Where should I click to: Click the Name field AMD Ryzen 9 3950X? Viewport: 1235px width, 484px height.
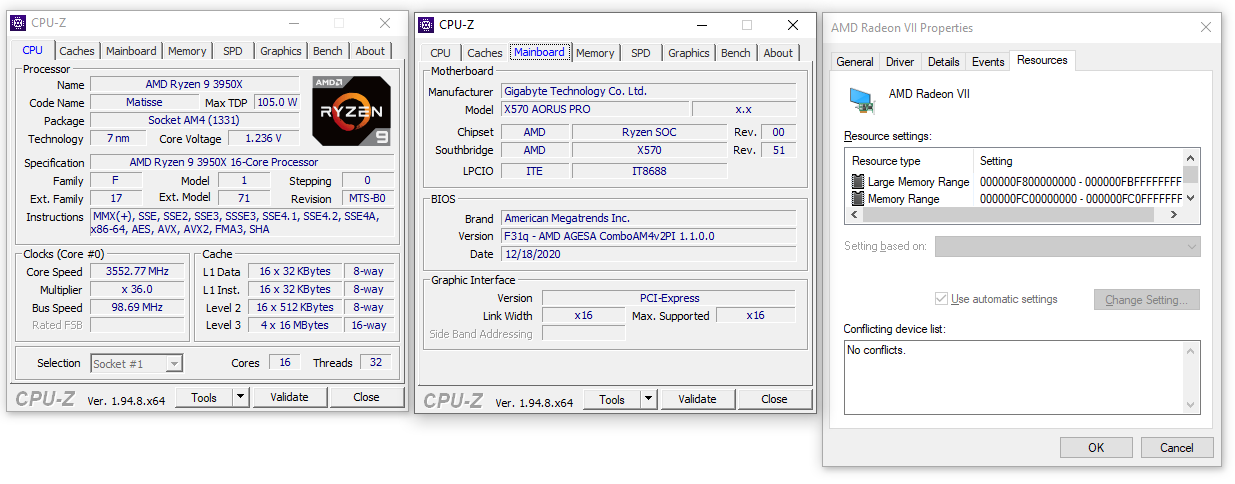coord(194,85)
